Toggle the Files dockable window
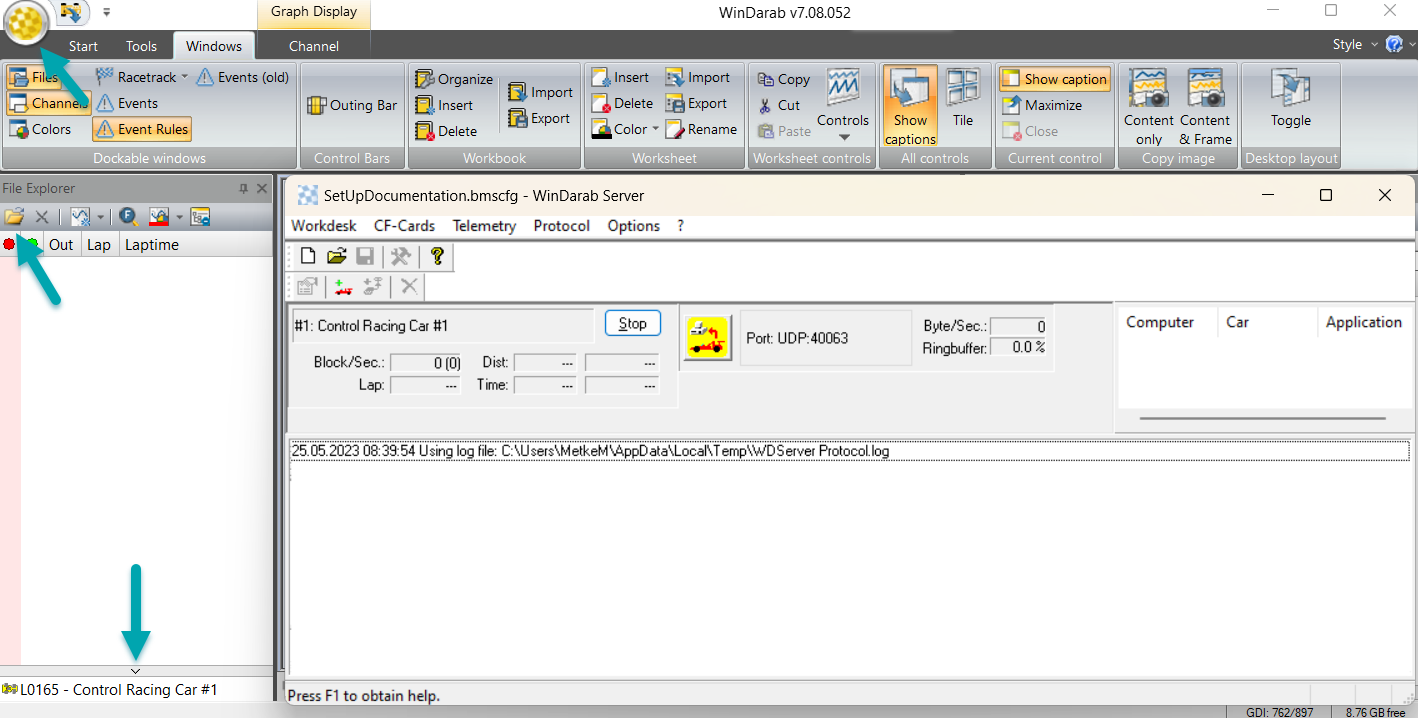 tap(33, 77)
